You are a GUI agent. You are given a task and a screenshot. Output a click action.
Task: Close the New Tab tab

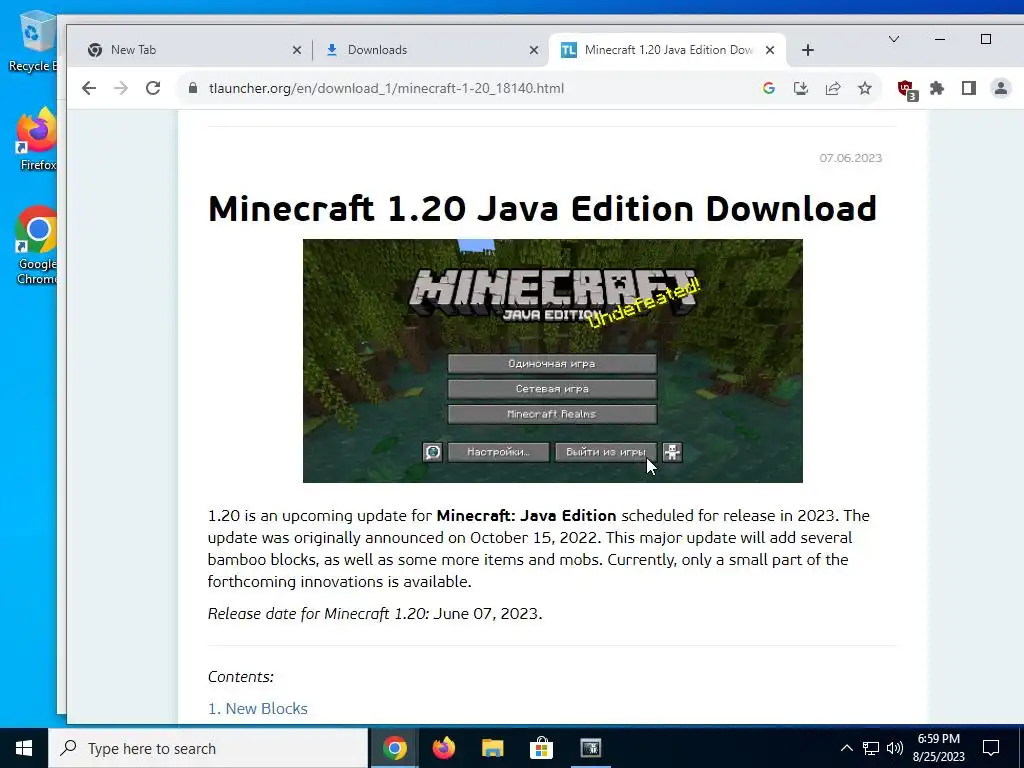(x=296, y=50)
